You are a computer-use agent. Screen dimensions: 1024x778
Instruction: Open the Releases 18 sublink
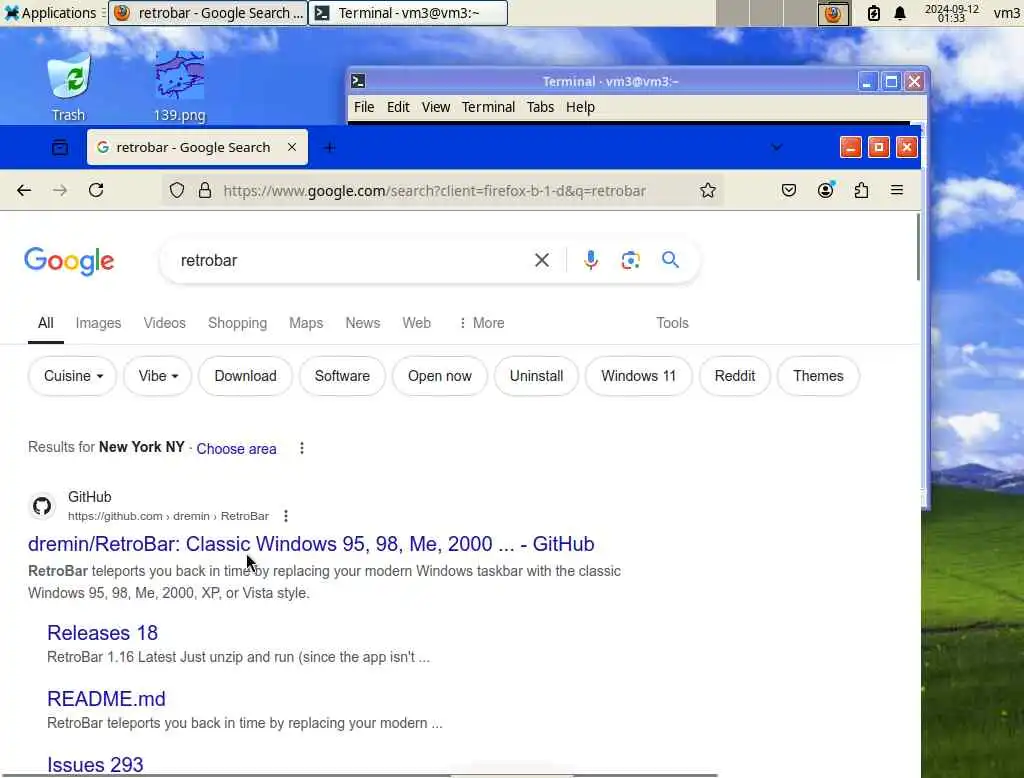pos(103,632)
